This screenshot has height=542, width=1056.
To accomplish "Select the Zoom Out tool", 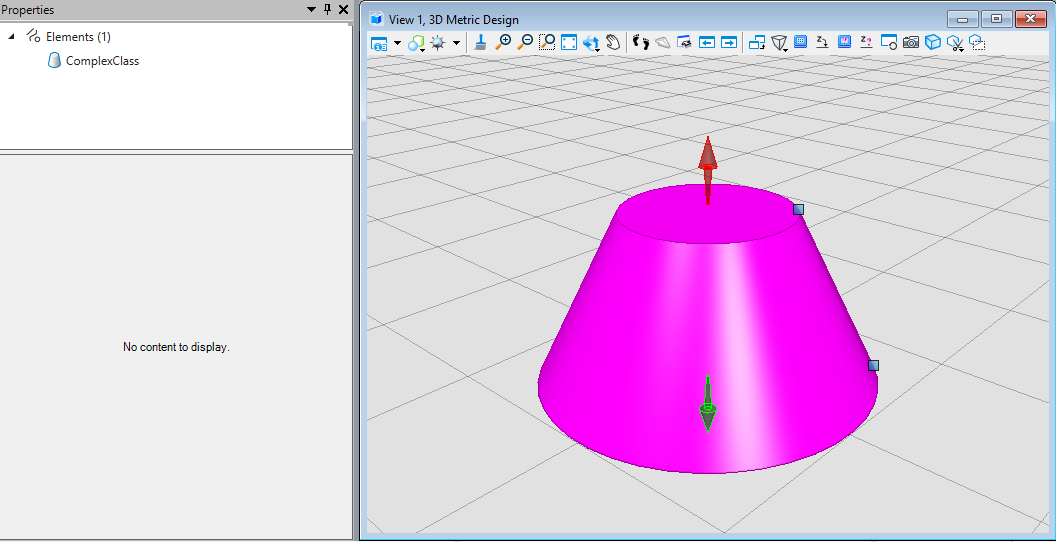I will pos(525,42).
